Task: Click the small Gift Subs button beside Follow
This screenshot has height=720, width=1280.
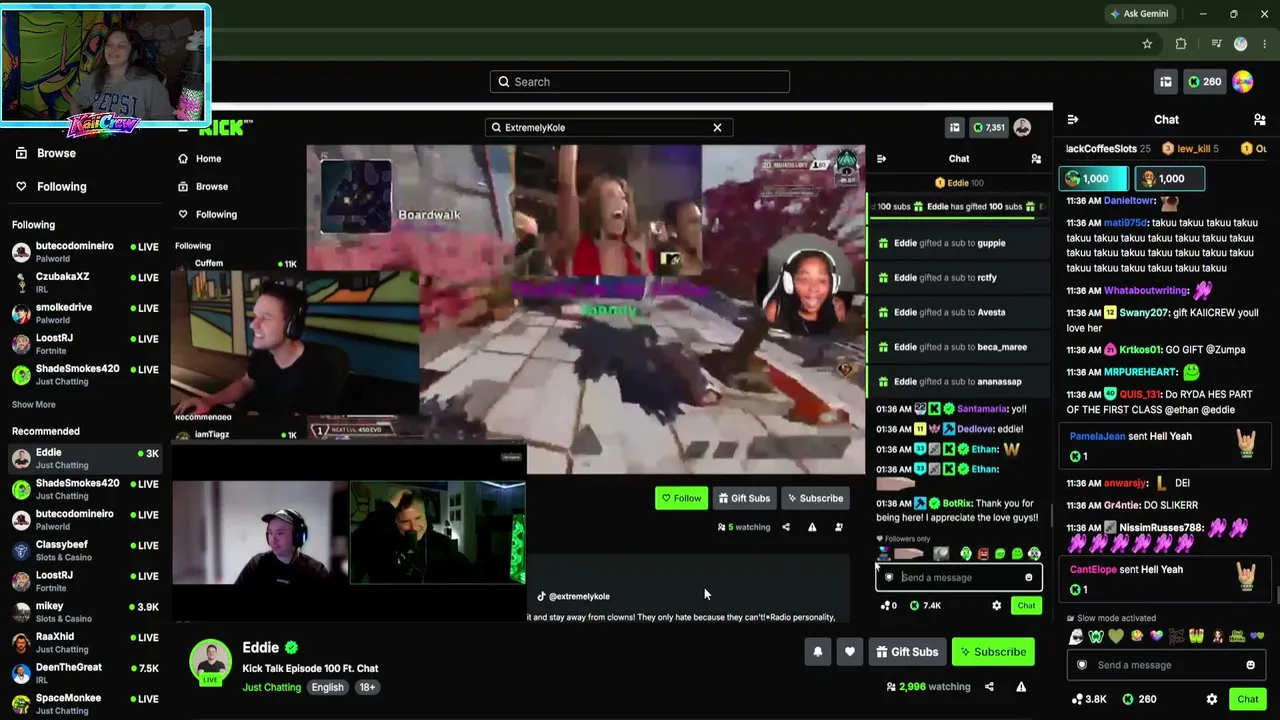Action: (744, 498)
